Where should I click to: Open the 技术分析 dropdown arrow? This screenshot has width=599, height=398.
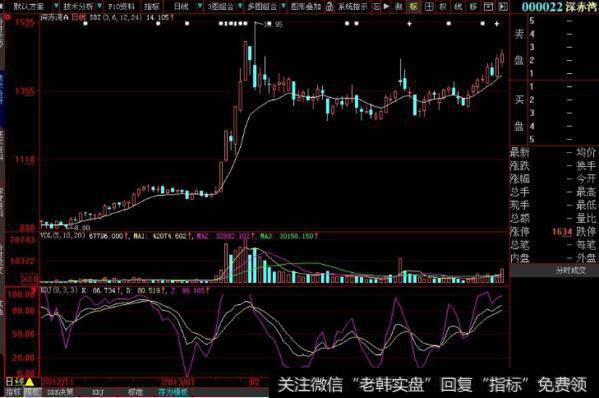click(100, 6)
